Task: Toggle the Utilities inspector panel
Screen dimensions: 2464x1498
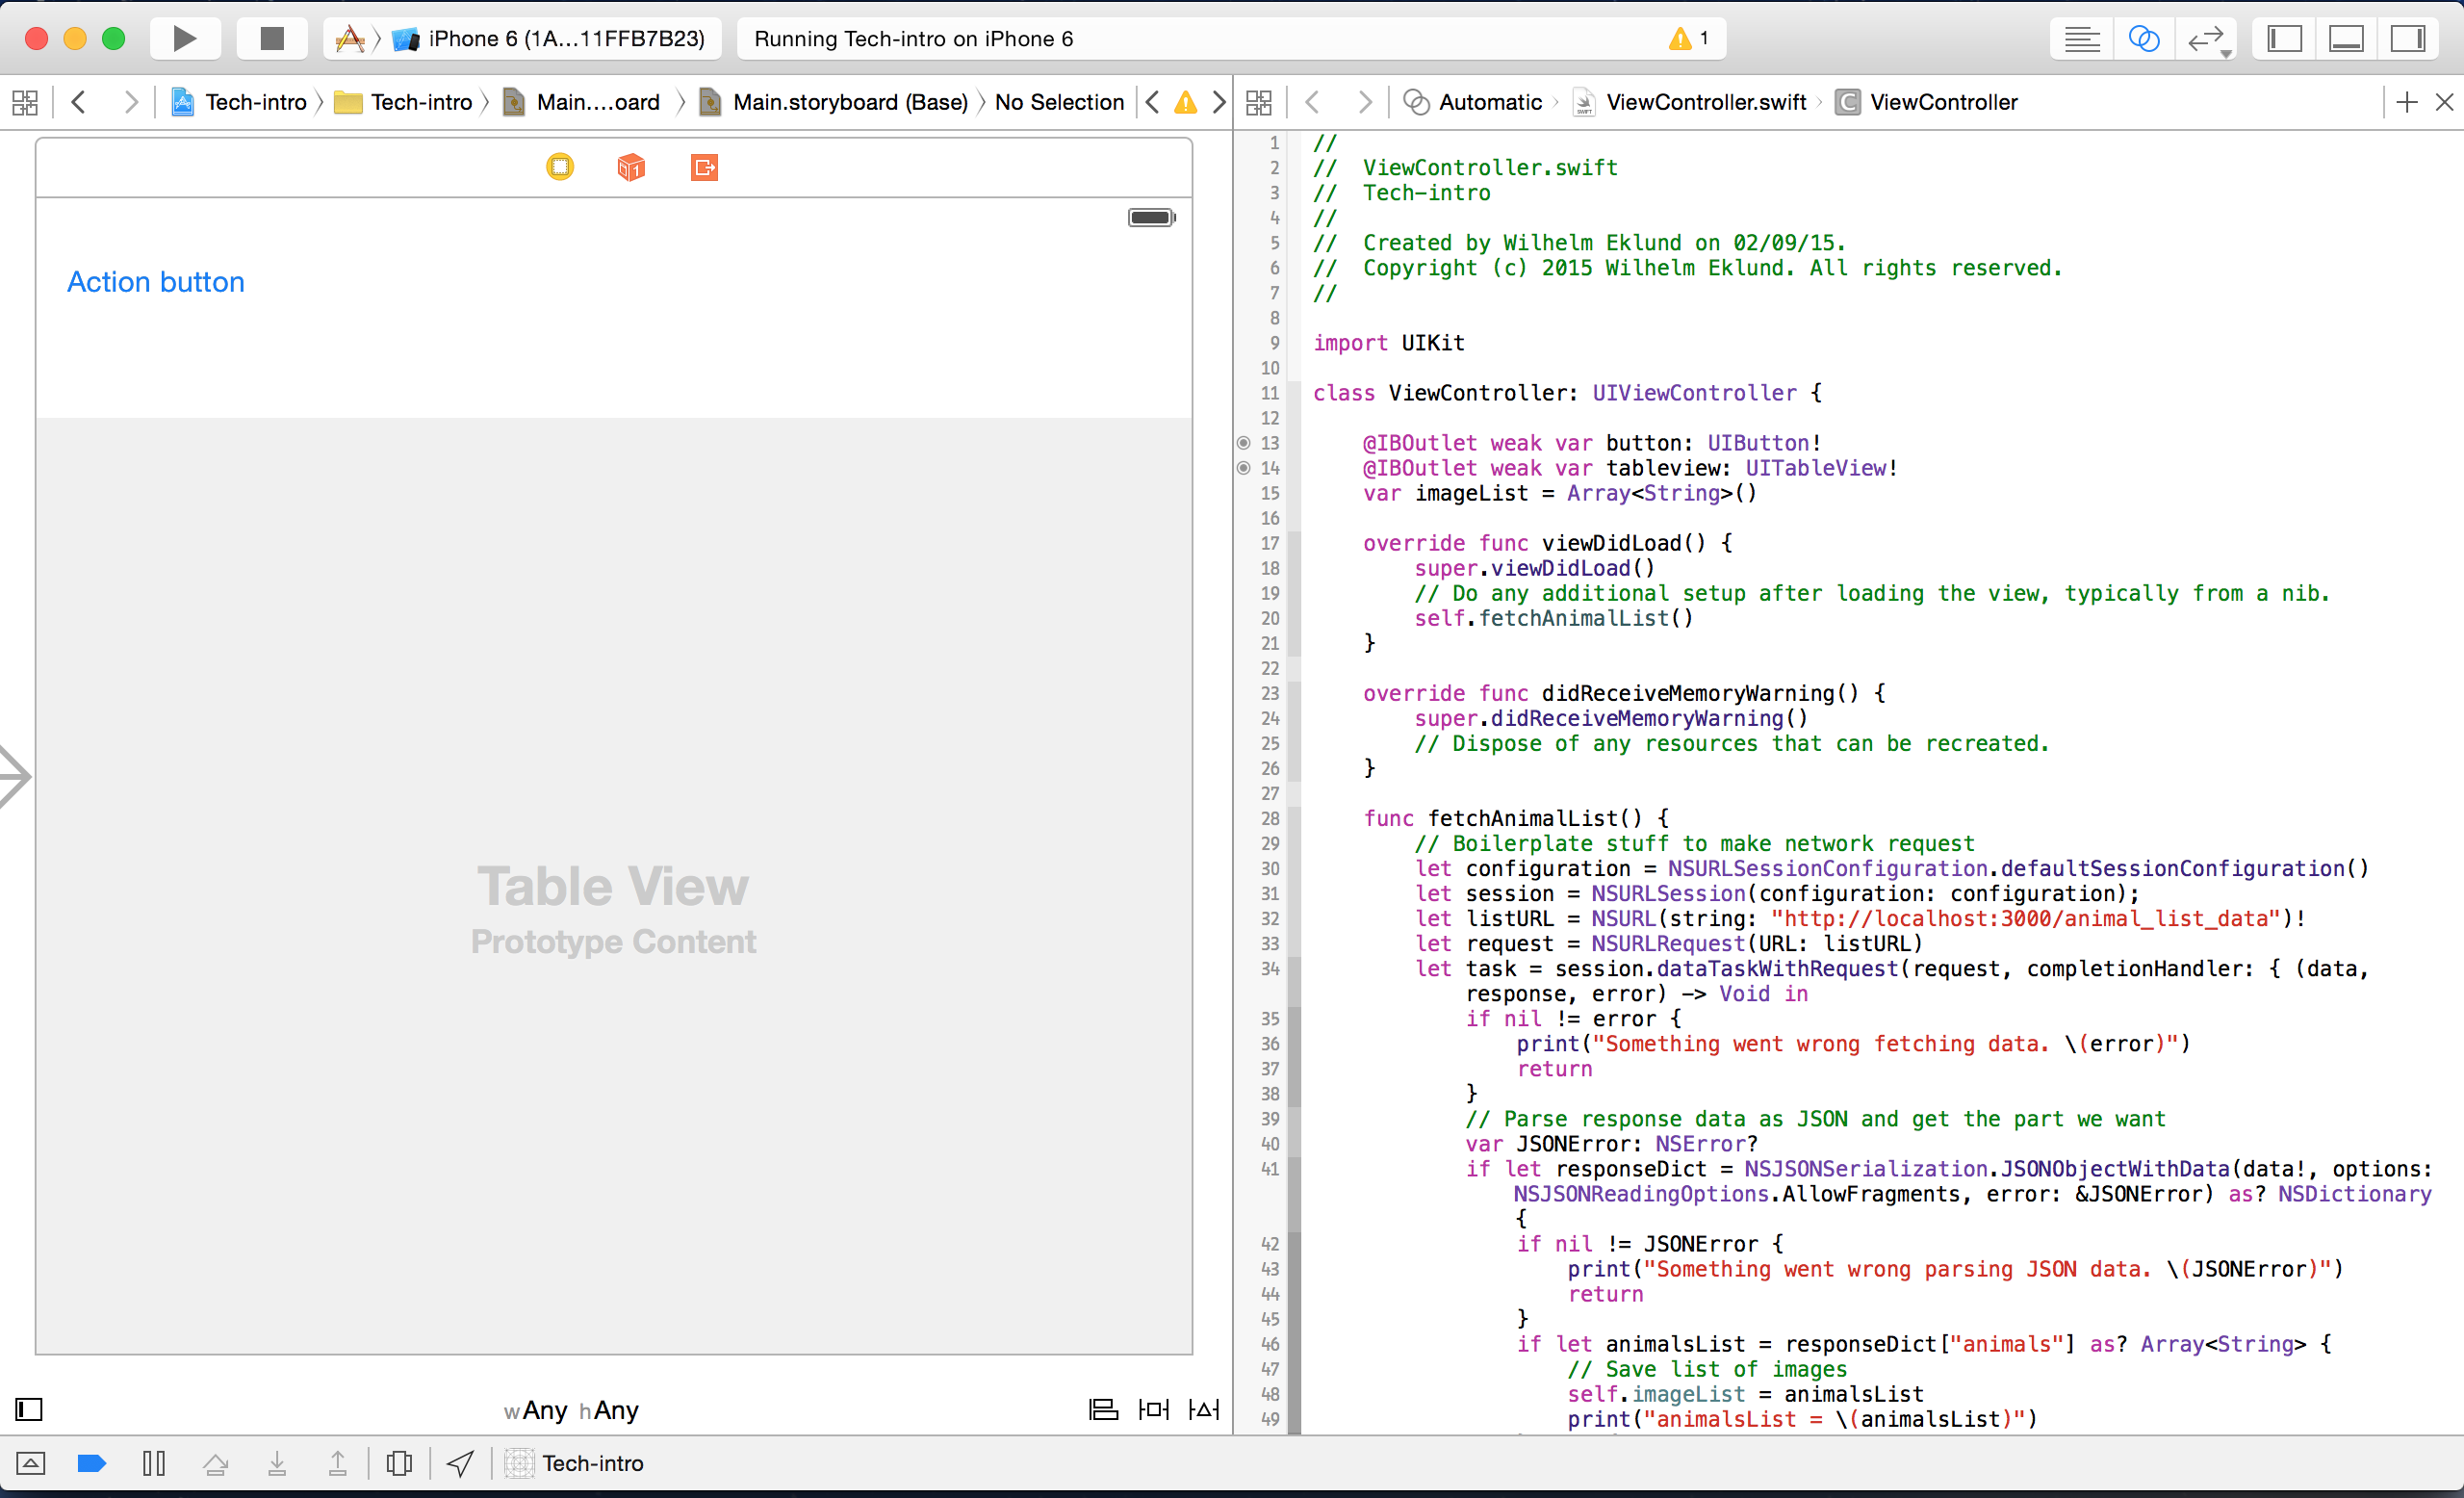Action: pos(2407,39)
